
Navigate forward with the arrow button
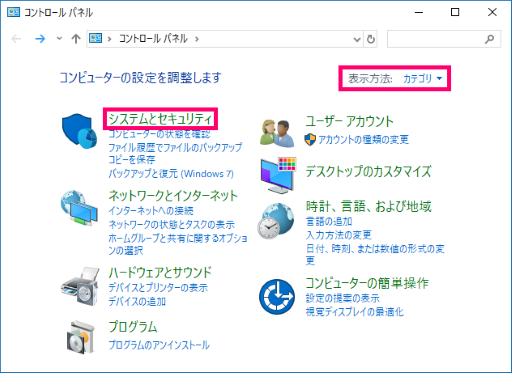40,39
